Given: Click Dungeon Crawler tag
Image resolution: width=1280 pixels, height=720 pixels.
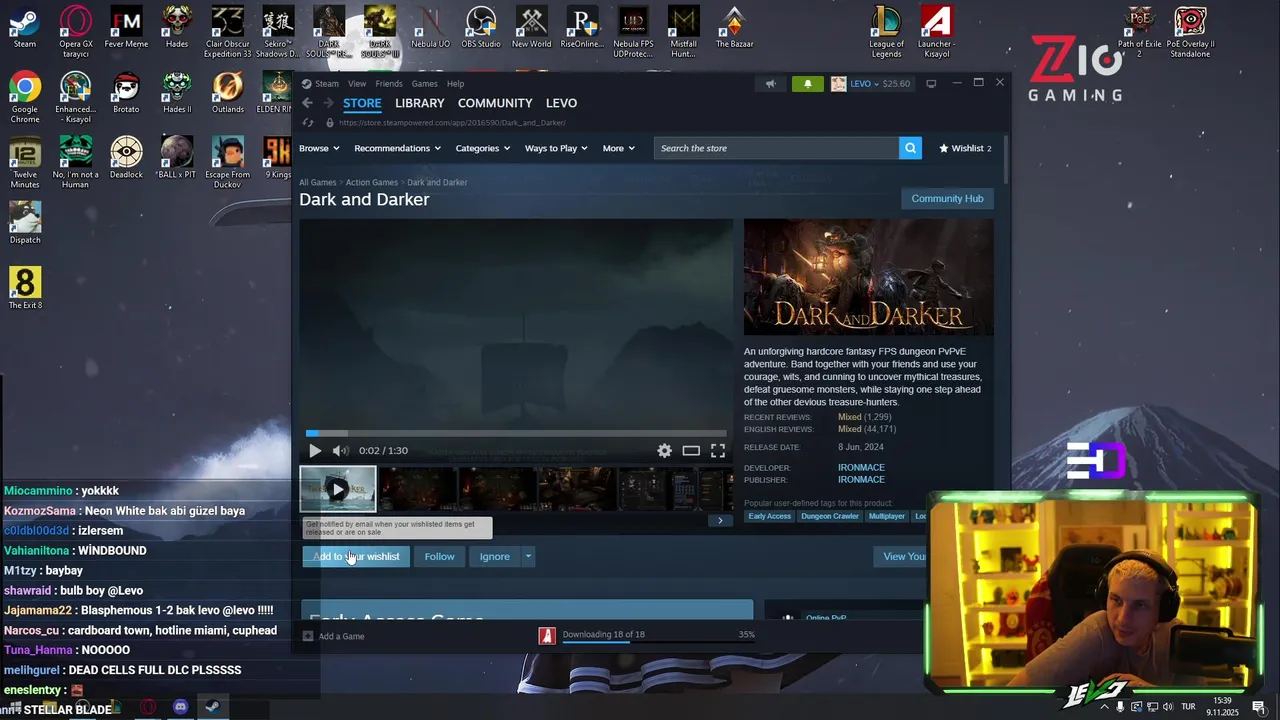Looking at the screenshot, I should [830, 516].
